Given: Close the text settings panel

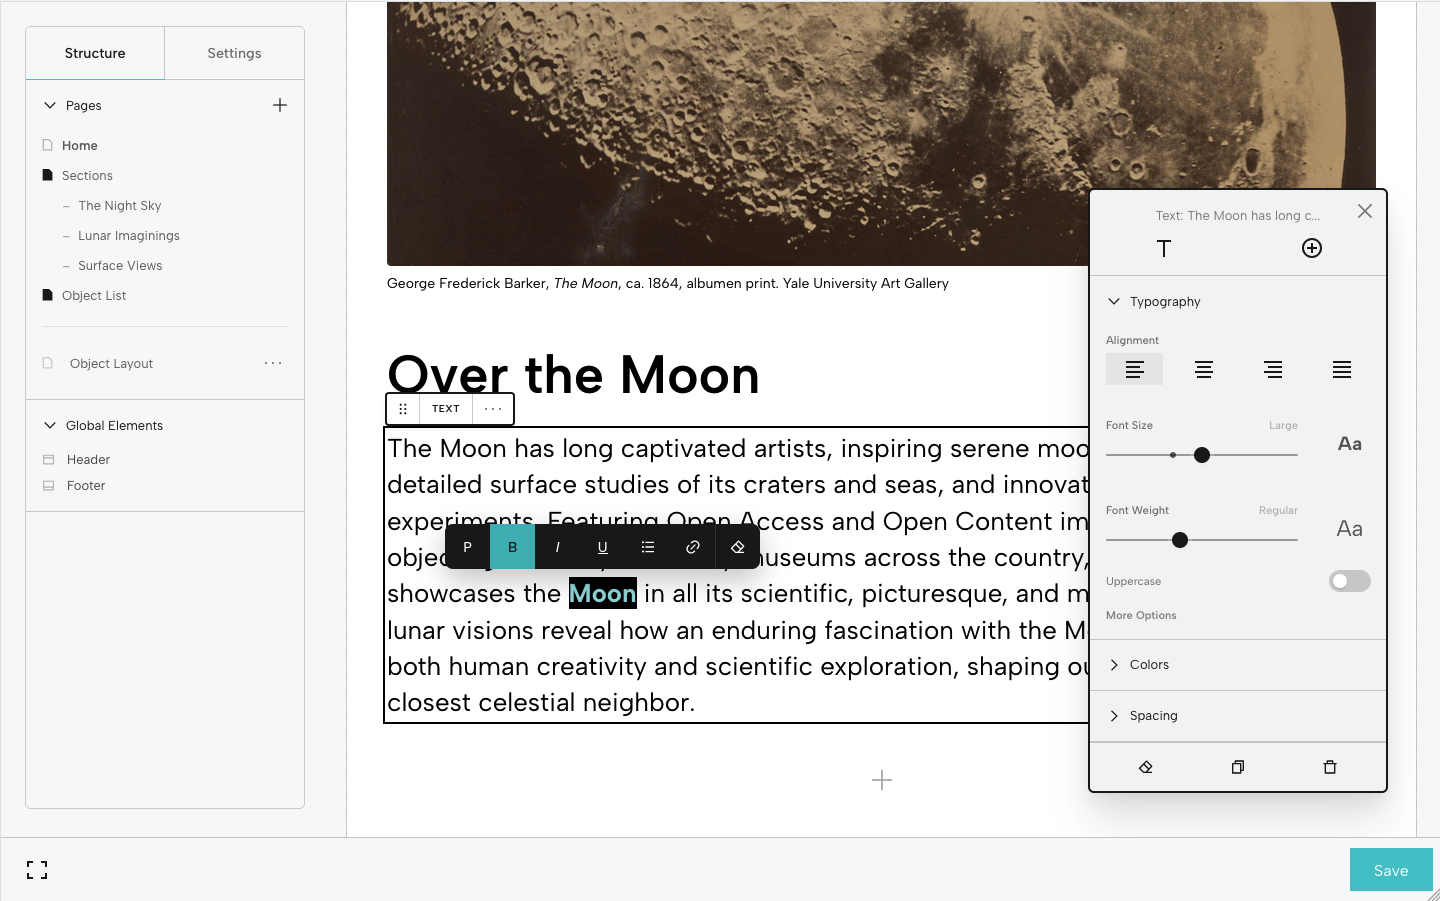Looking at the screenshot, I should [1365, 211].
